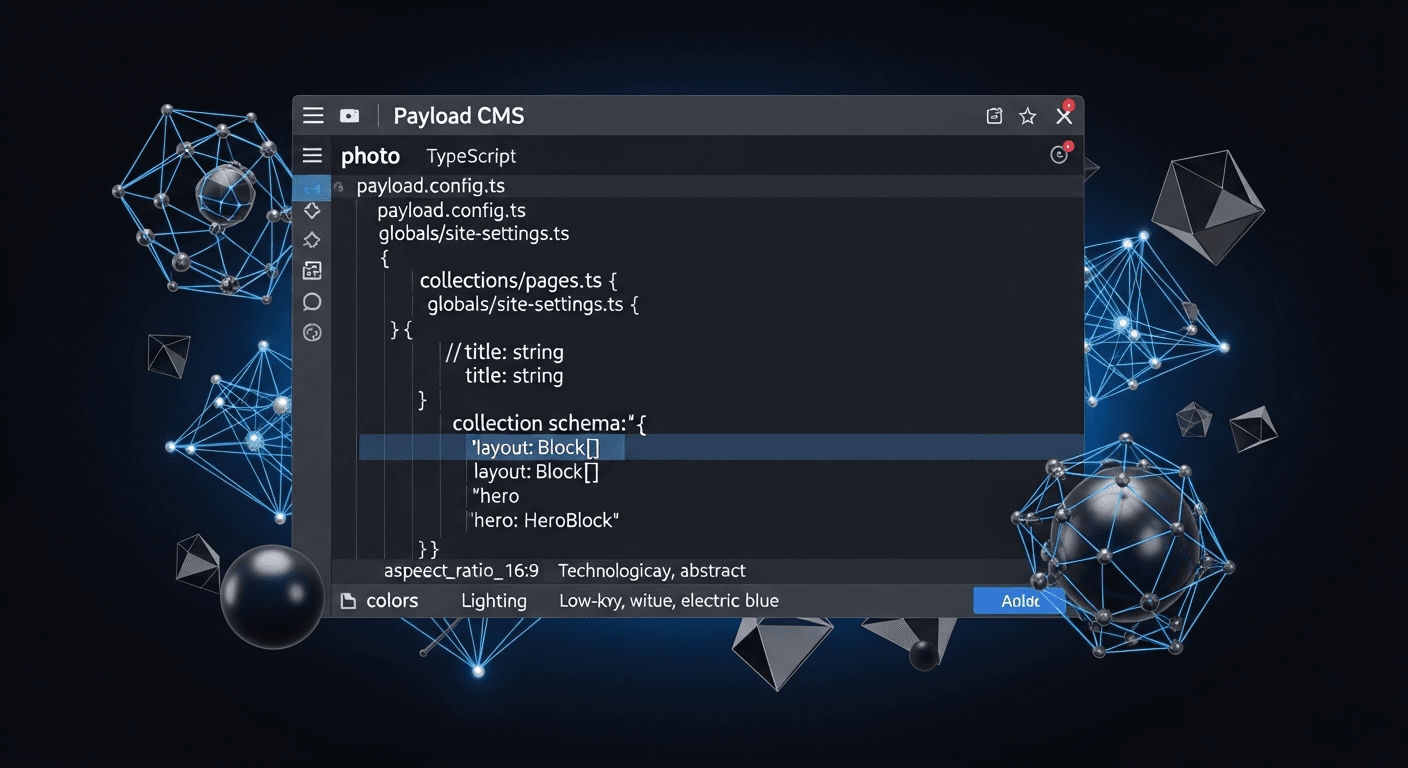Open the circular notification icon below the star

pos(1059,155)
